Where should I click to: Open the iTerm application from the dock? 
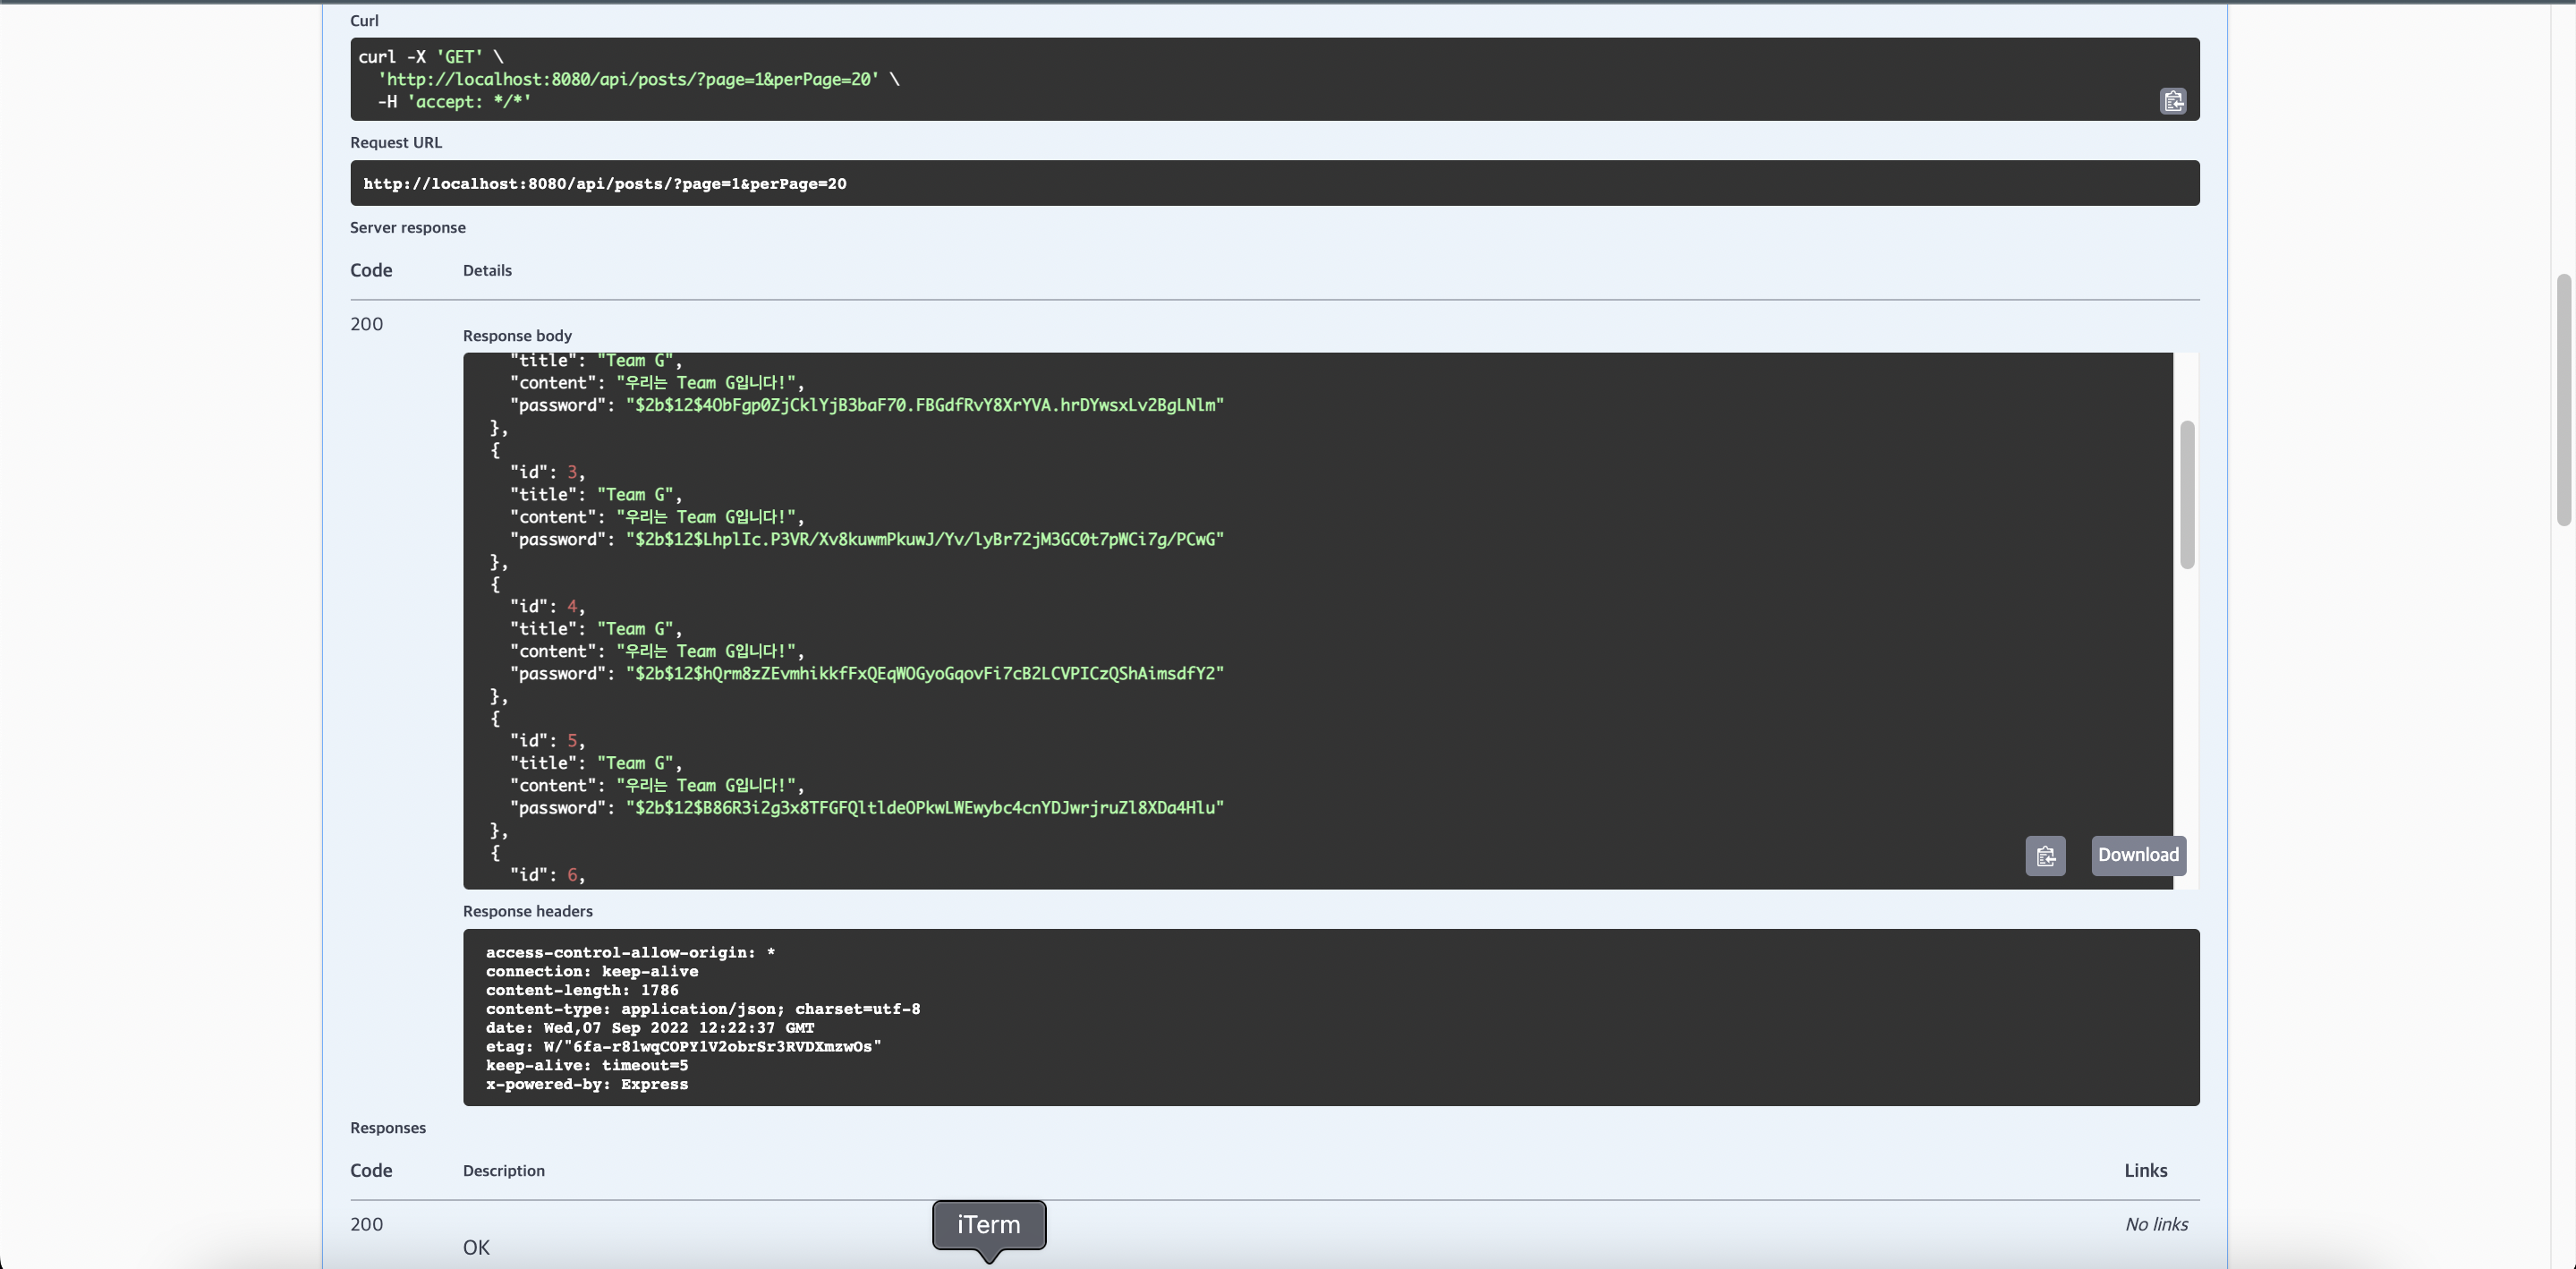pos(988,1224)
